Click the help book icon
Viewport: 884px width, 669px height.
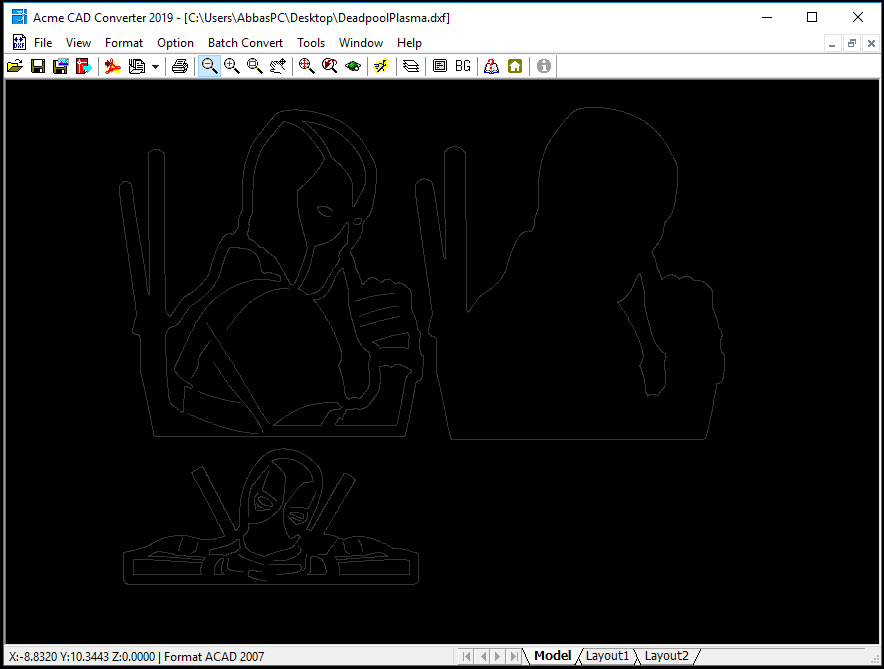click(492, 67)
